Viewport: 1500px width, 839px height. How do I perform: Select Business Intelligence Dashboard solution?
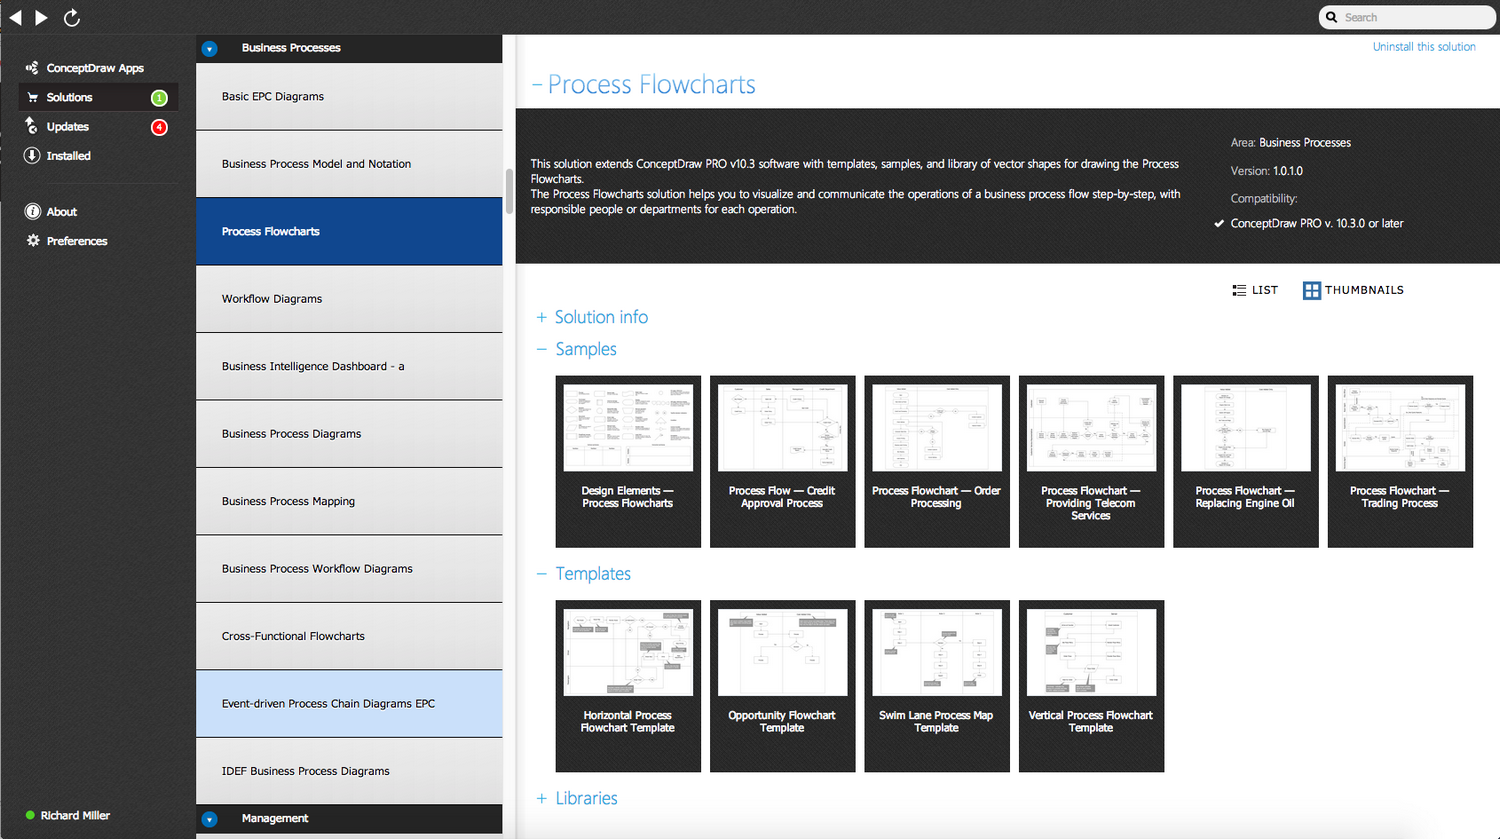tap(349, 366)
